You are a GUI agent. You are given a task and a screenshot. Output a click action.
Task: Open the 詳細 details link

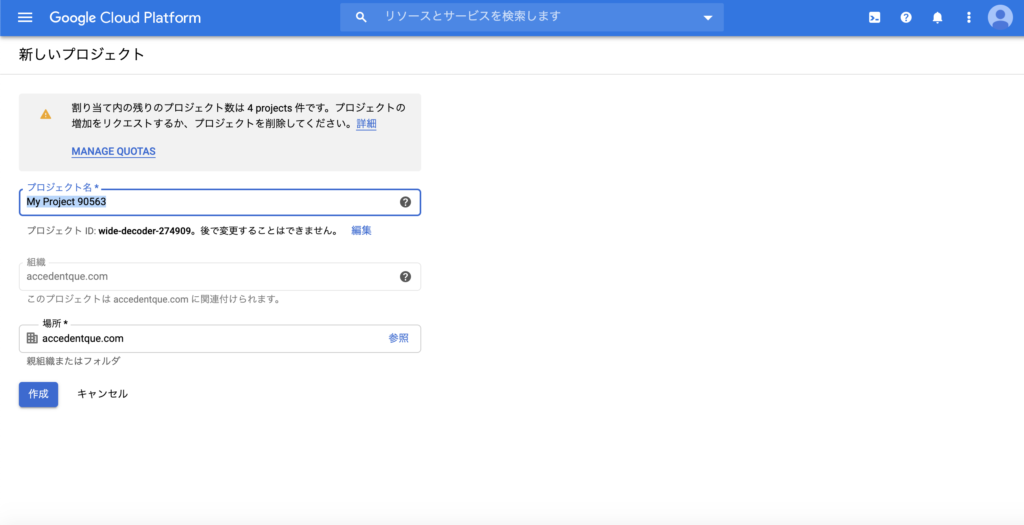366,123
